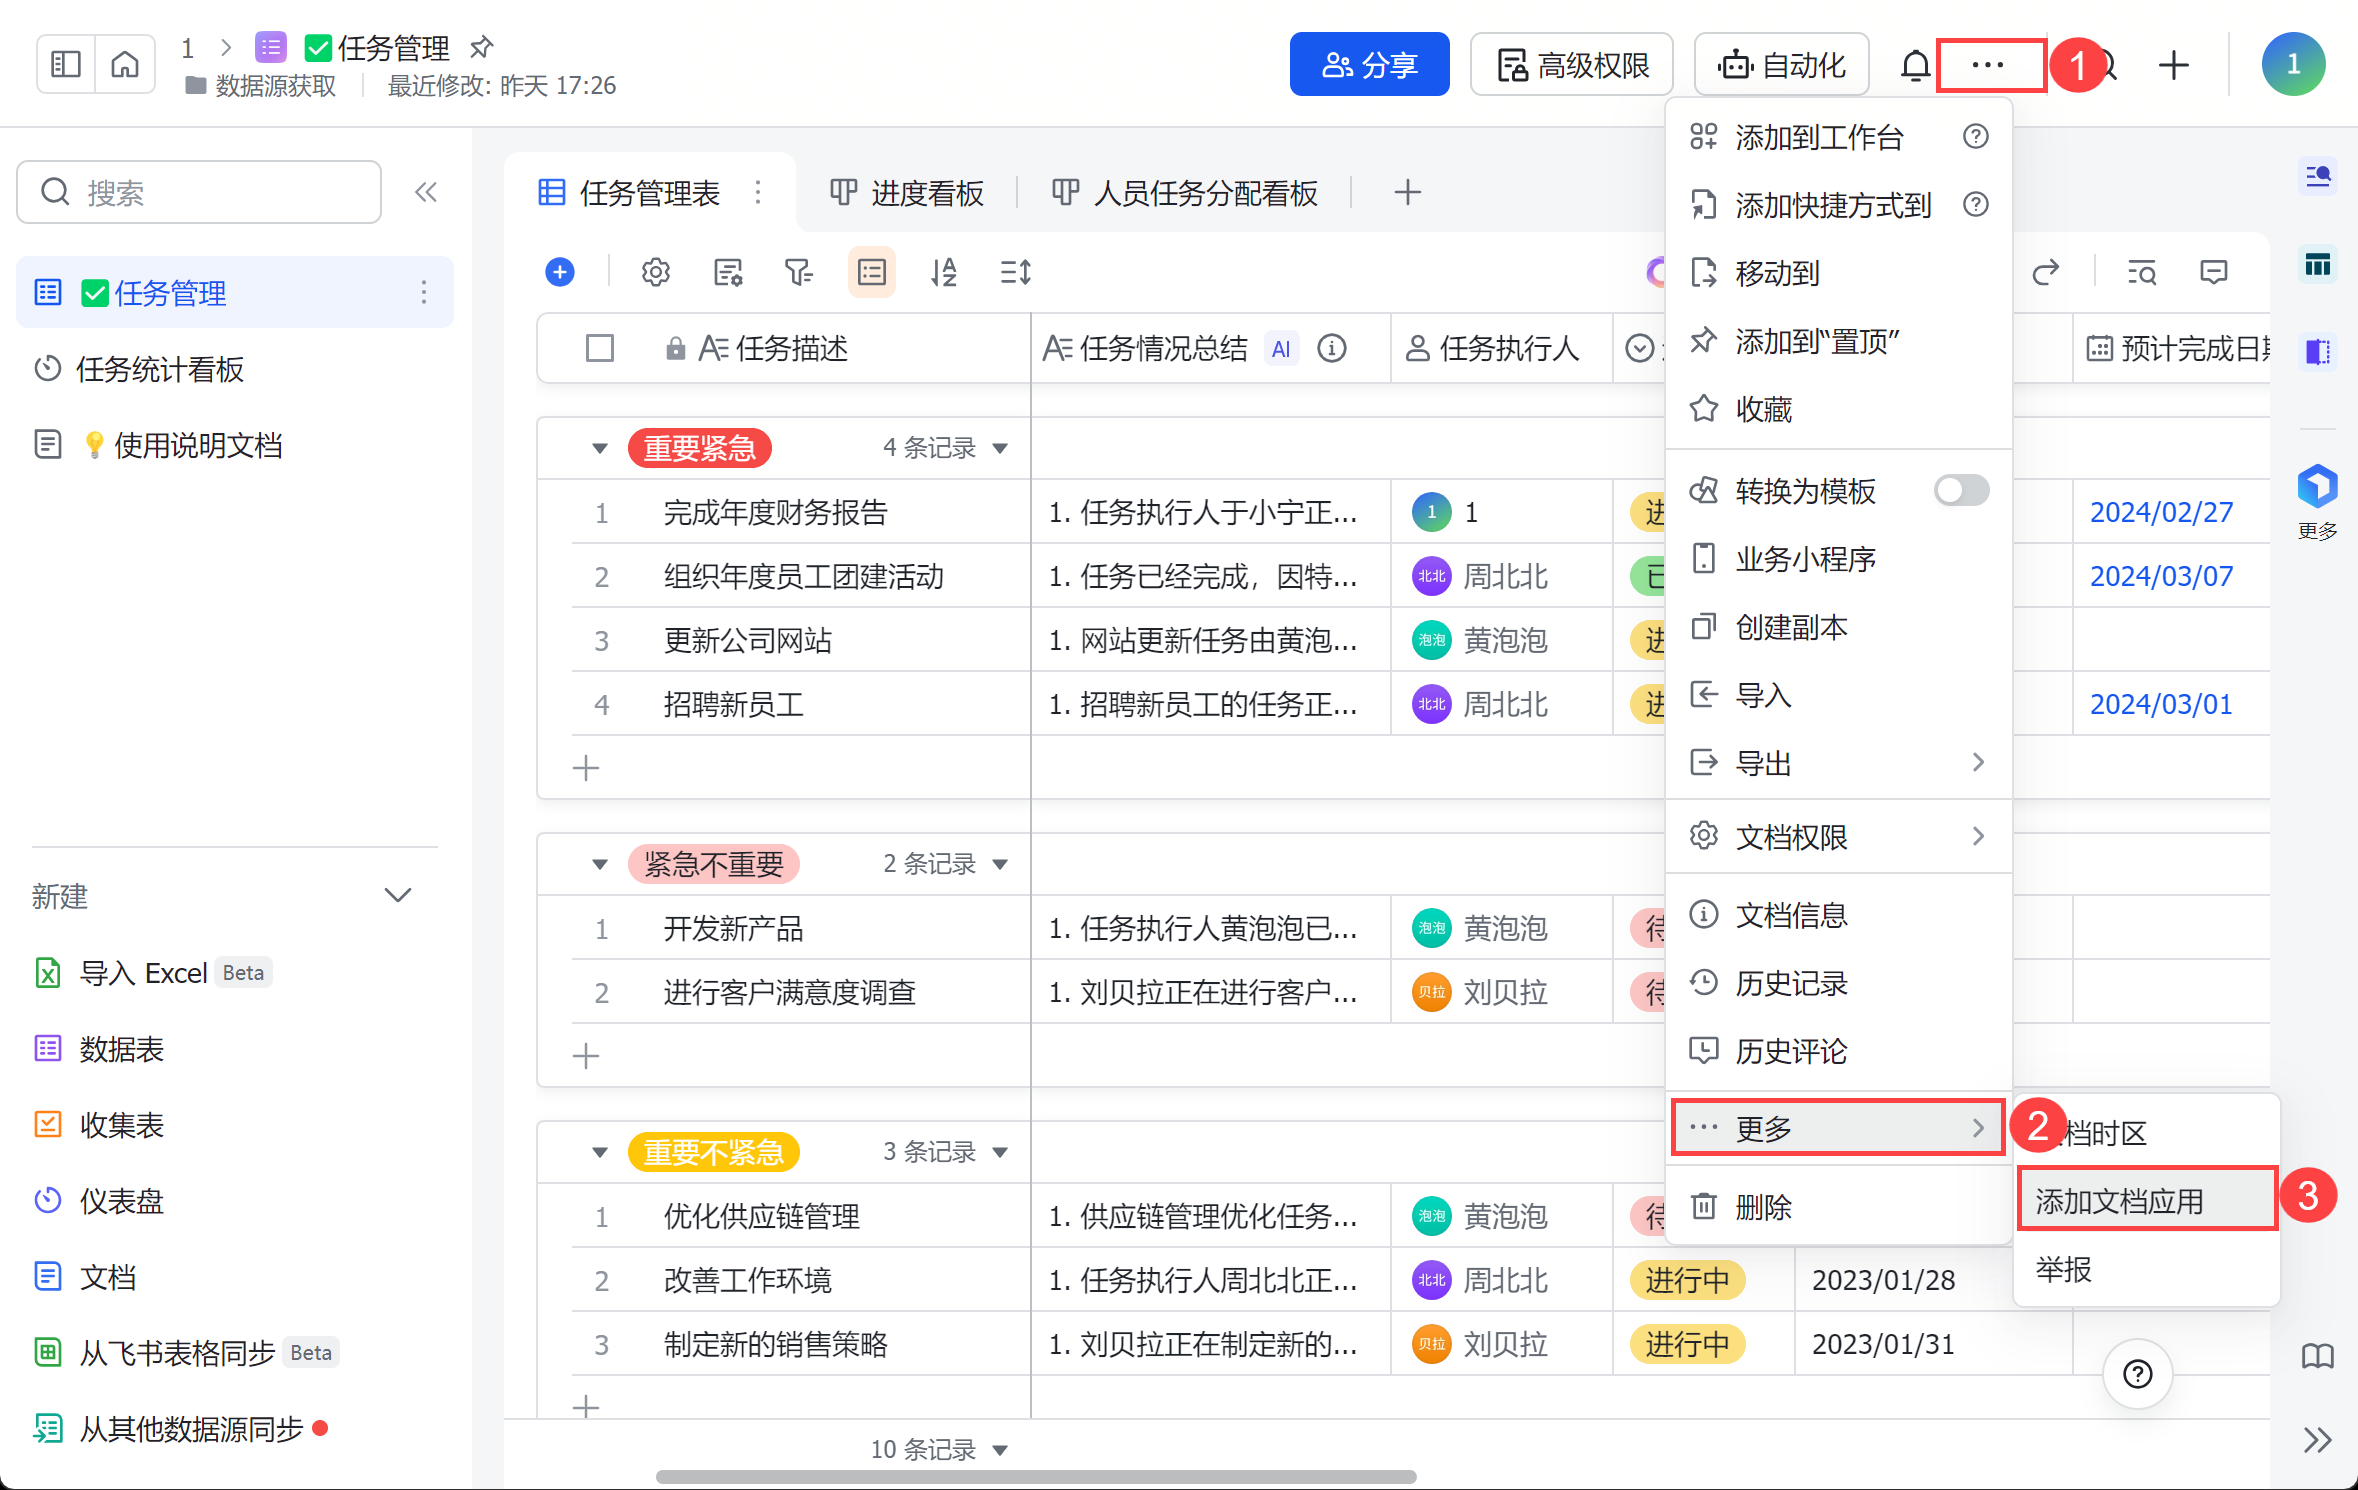Toggle the left sidebar panel icon

tap(66, 64)
